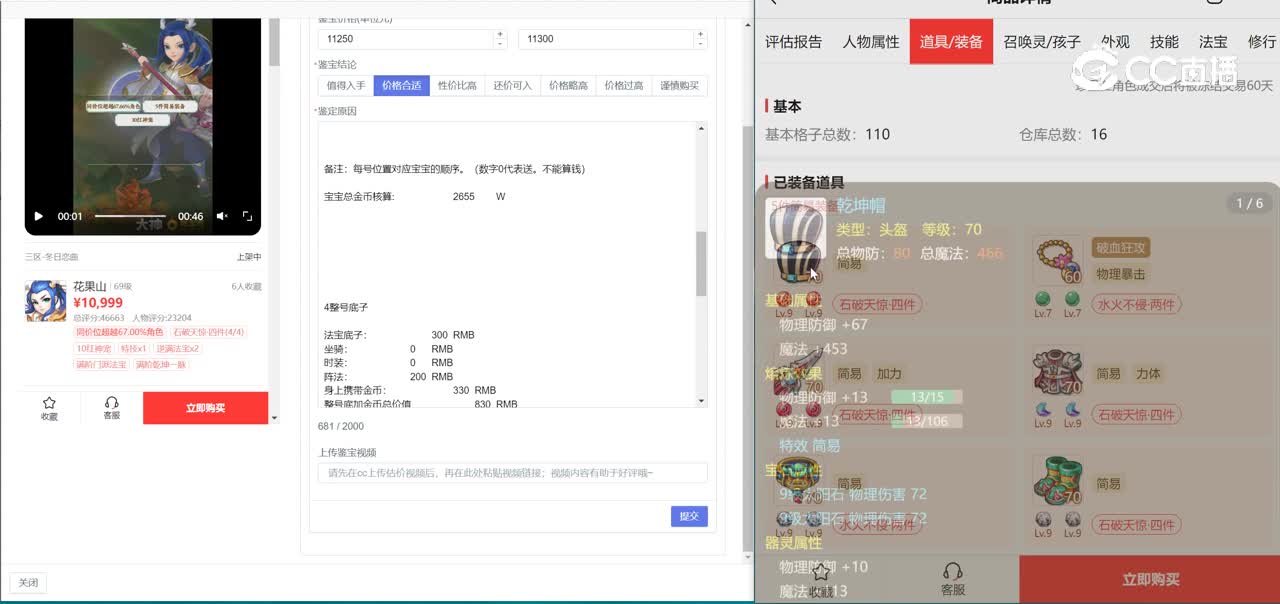This screenshot has height=604, width=1280.
Task: Click necklace's first green Lv.7 gem
Action: pos(1042,299)
